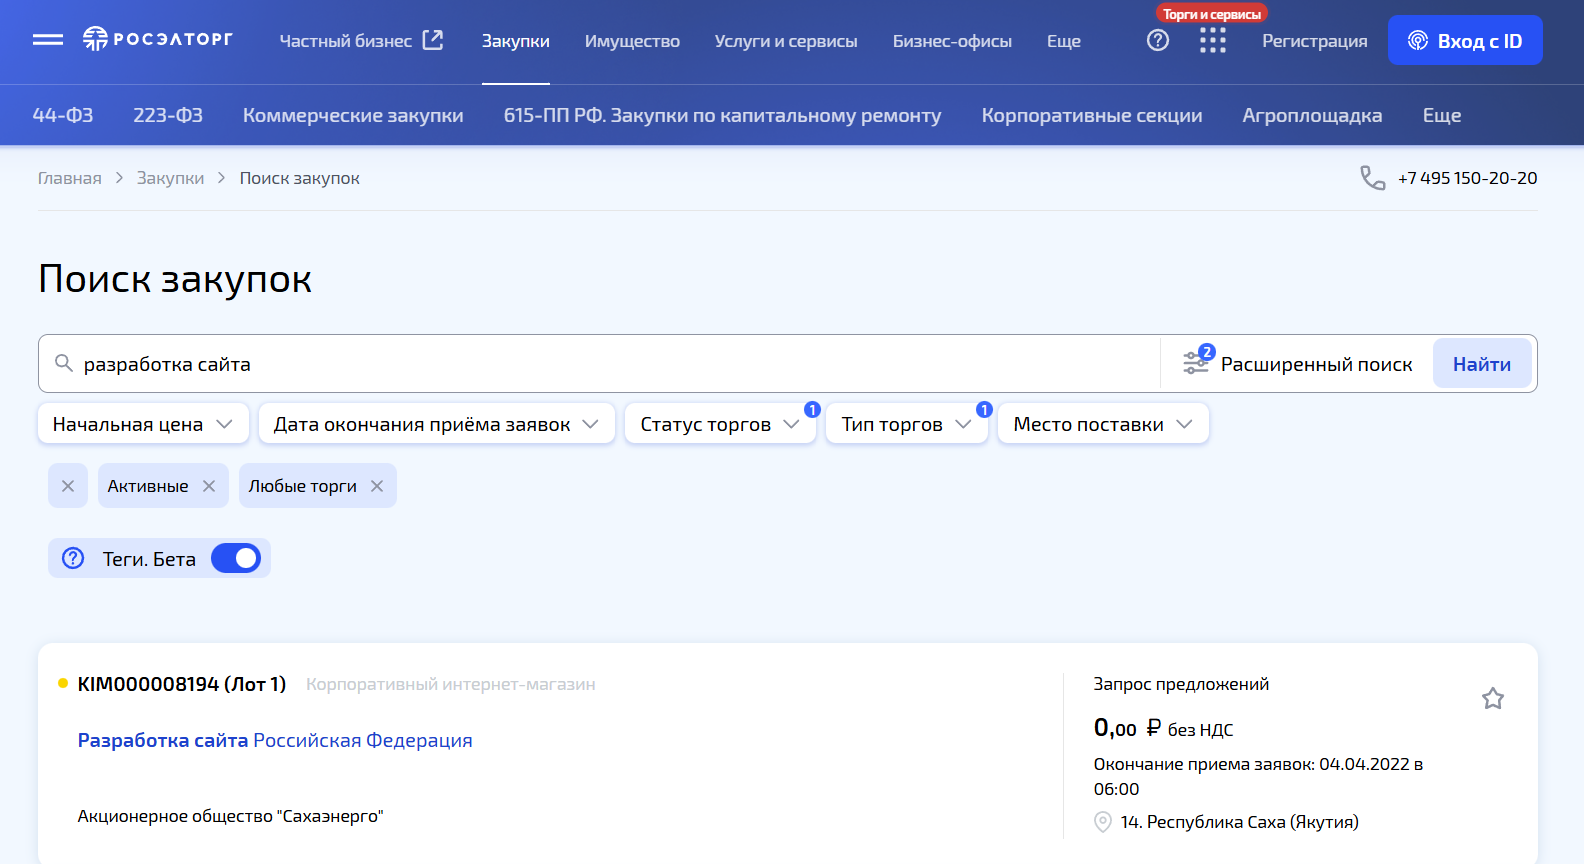Click the phone icon beside the number
This screenshot has height=864, width=1584.
click(1372, 178)
